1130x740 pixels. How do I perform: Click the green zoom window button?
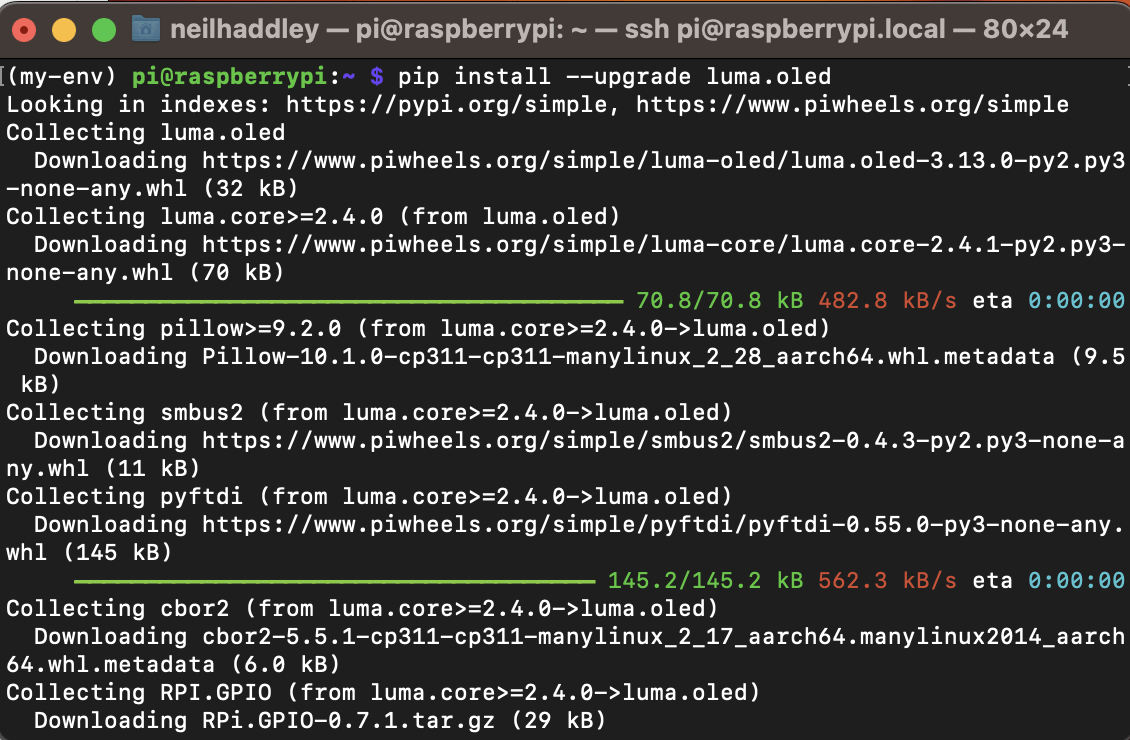[104, 30]
